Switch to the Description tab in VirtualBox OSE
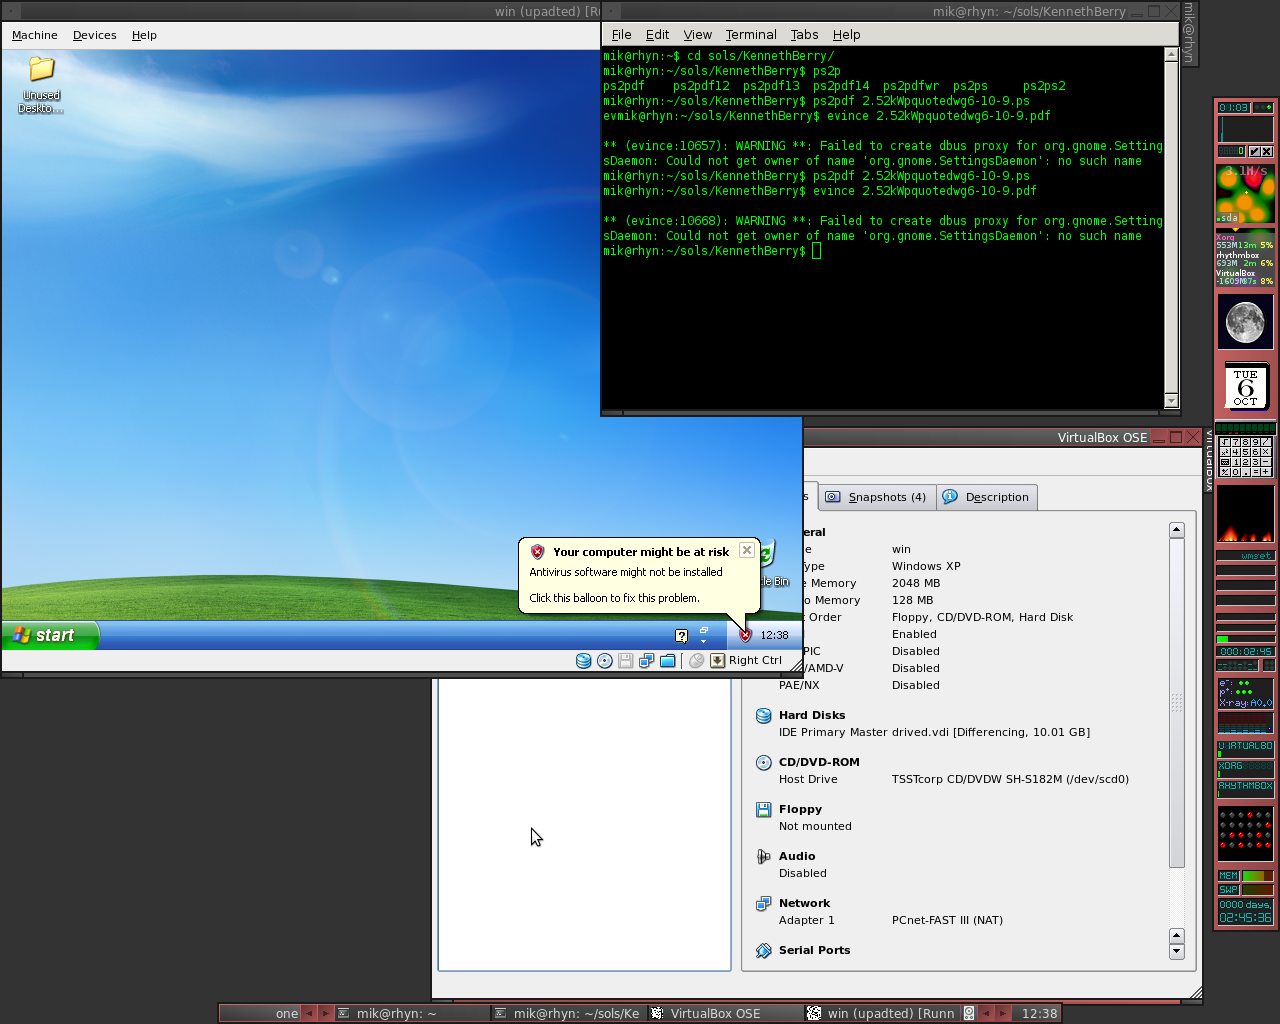The height and width of the screenshot is (1024, 1280). click(x=987, y=497)
